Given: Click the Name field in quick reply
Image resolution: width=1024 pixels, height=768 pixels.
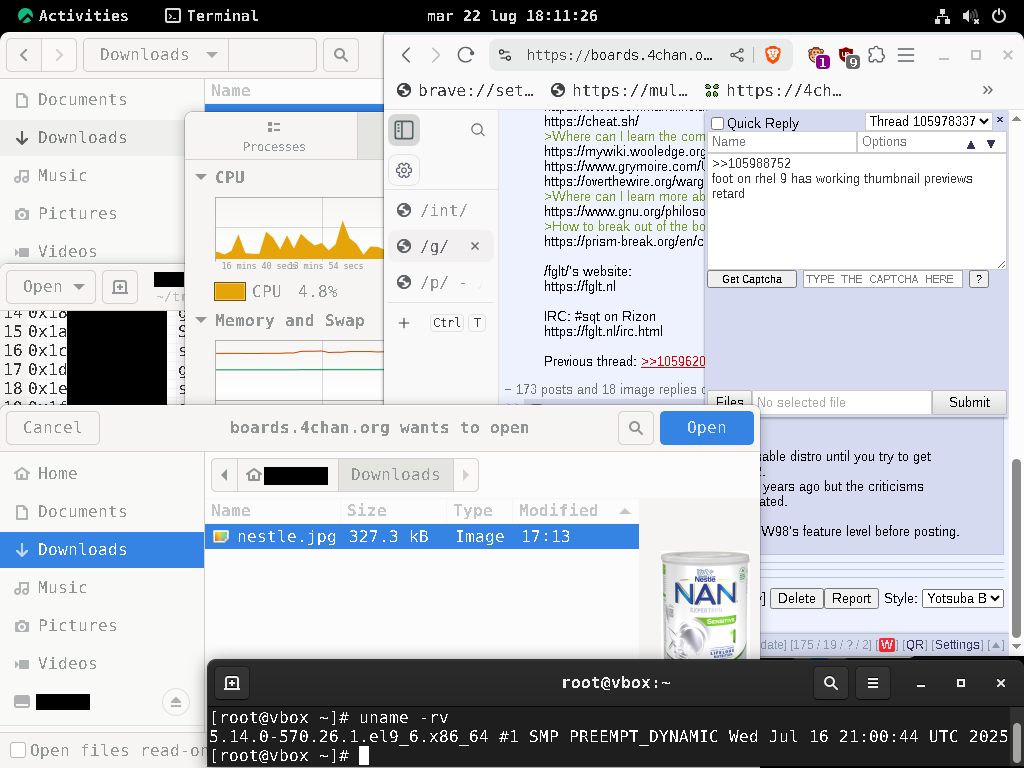Looking at the screenshot, I should 782,142.
